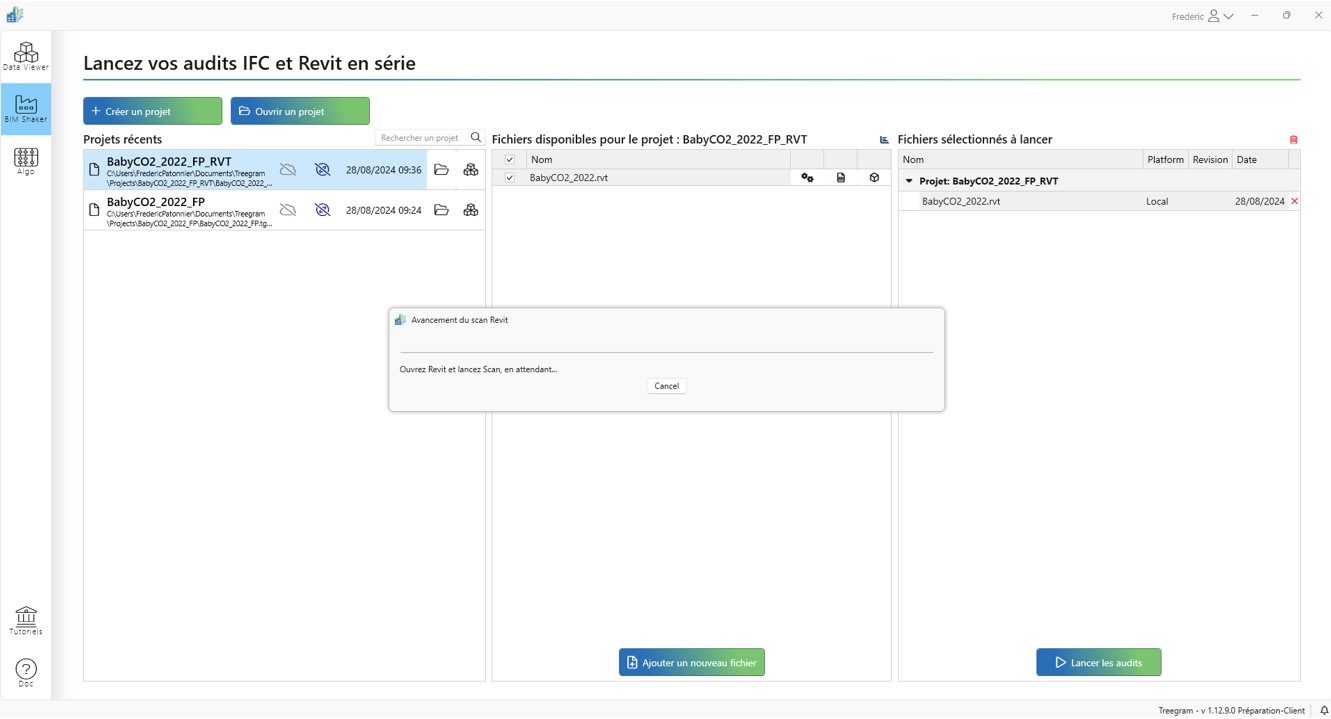Click the database icon on BabyCO2_2022.rvt row
The width and height of the screenshot is (1331, 719).
[841, 177]
